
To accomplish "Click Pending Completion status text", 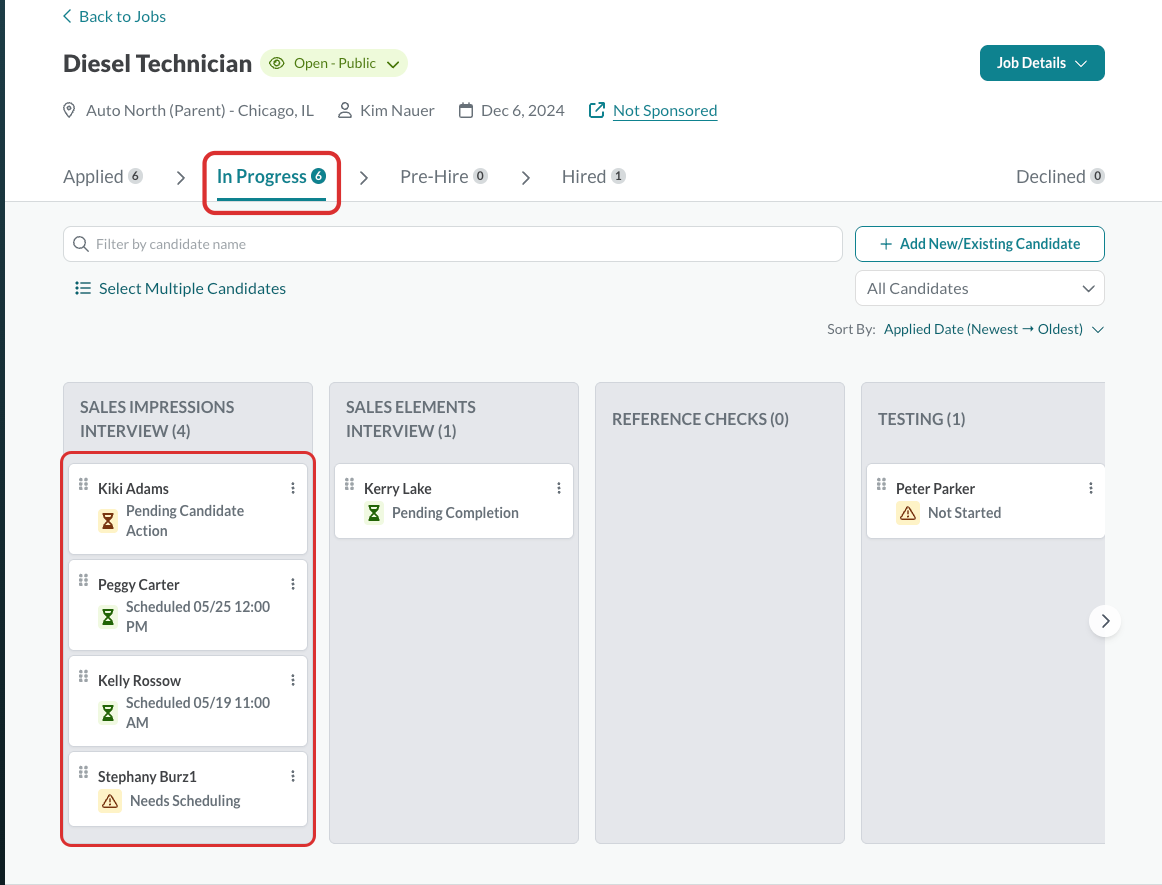I will pos(455,513).
